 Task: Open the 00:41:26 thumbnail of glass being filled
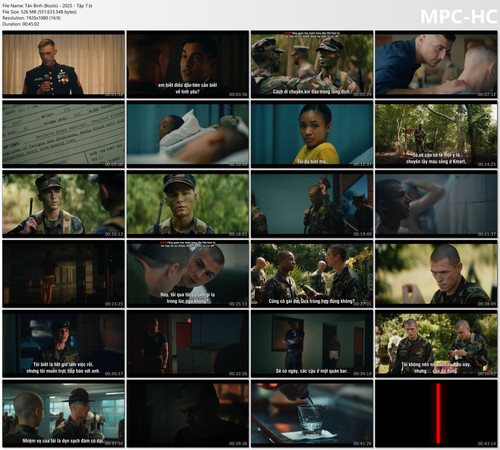coord(312,414)
